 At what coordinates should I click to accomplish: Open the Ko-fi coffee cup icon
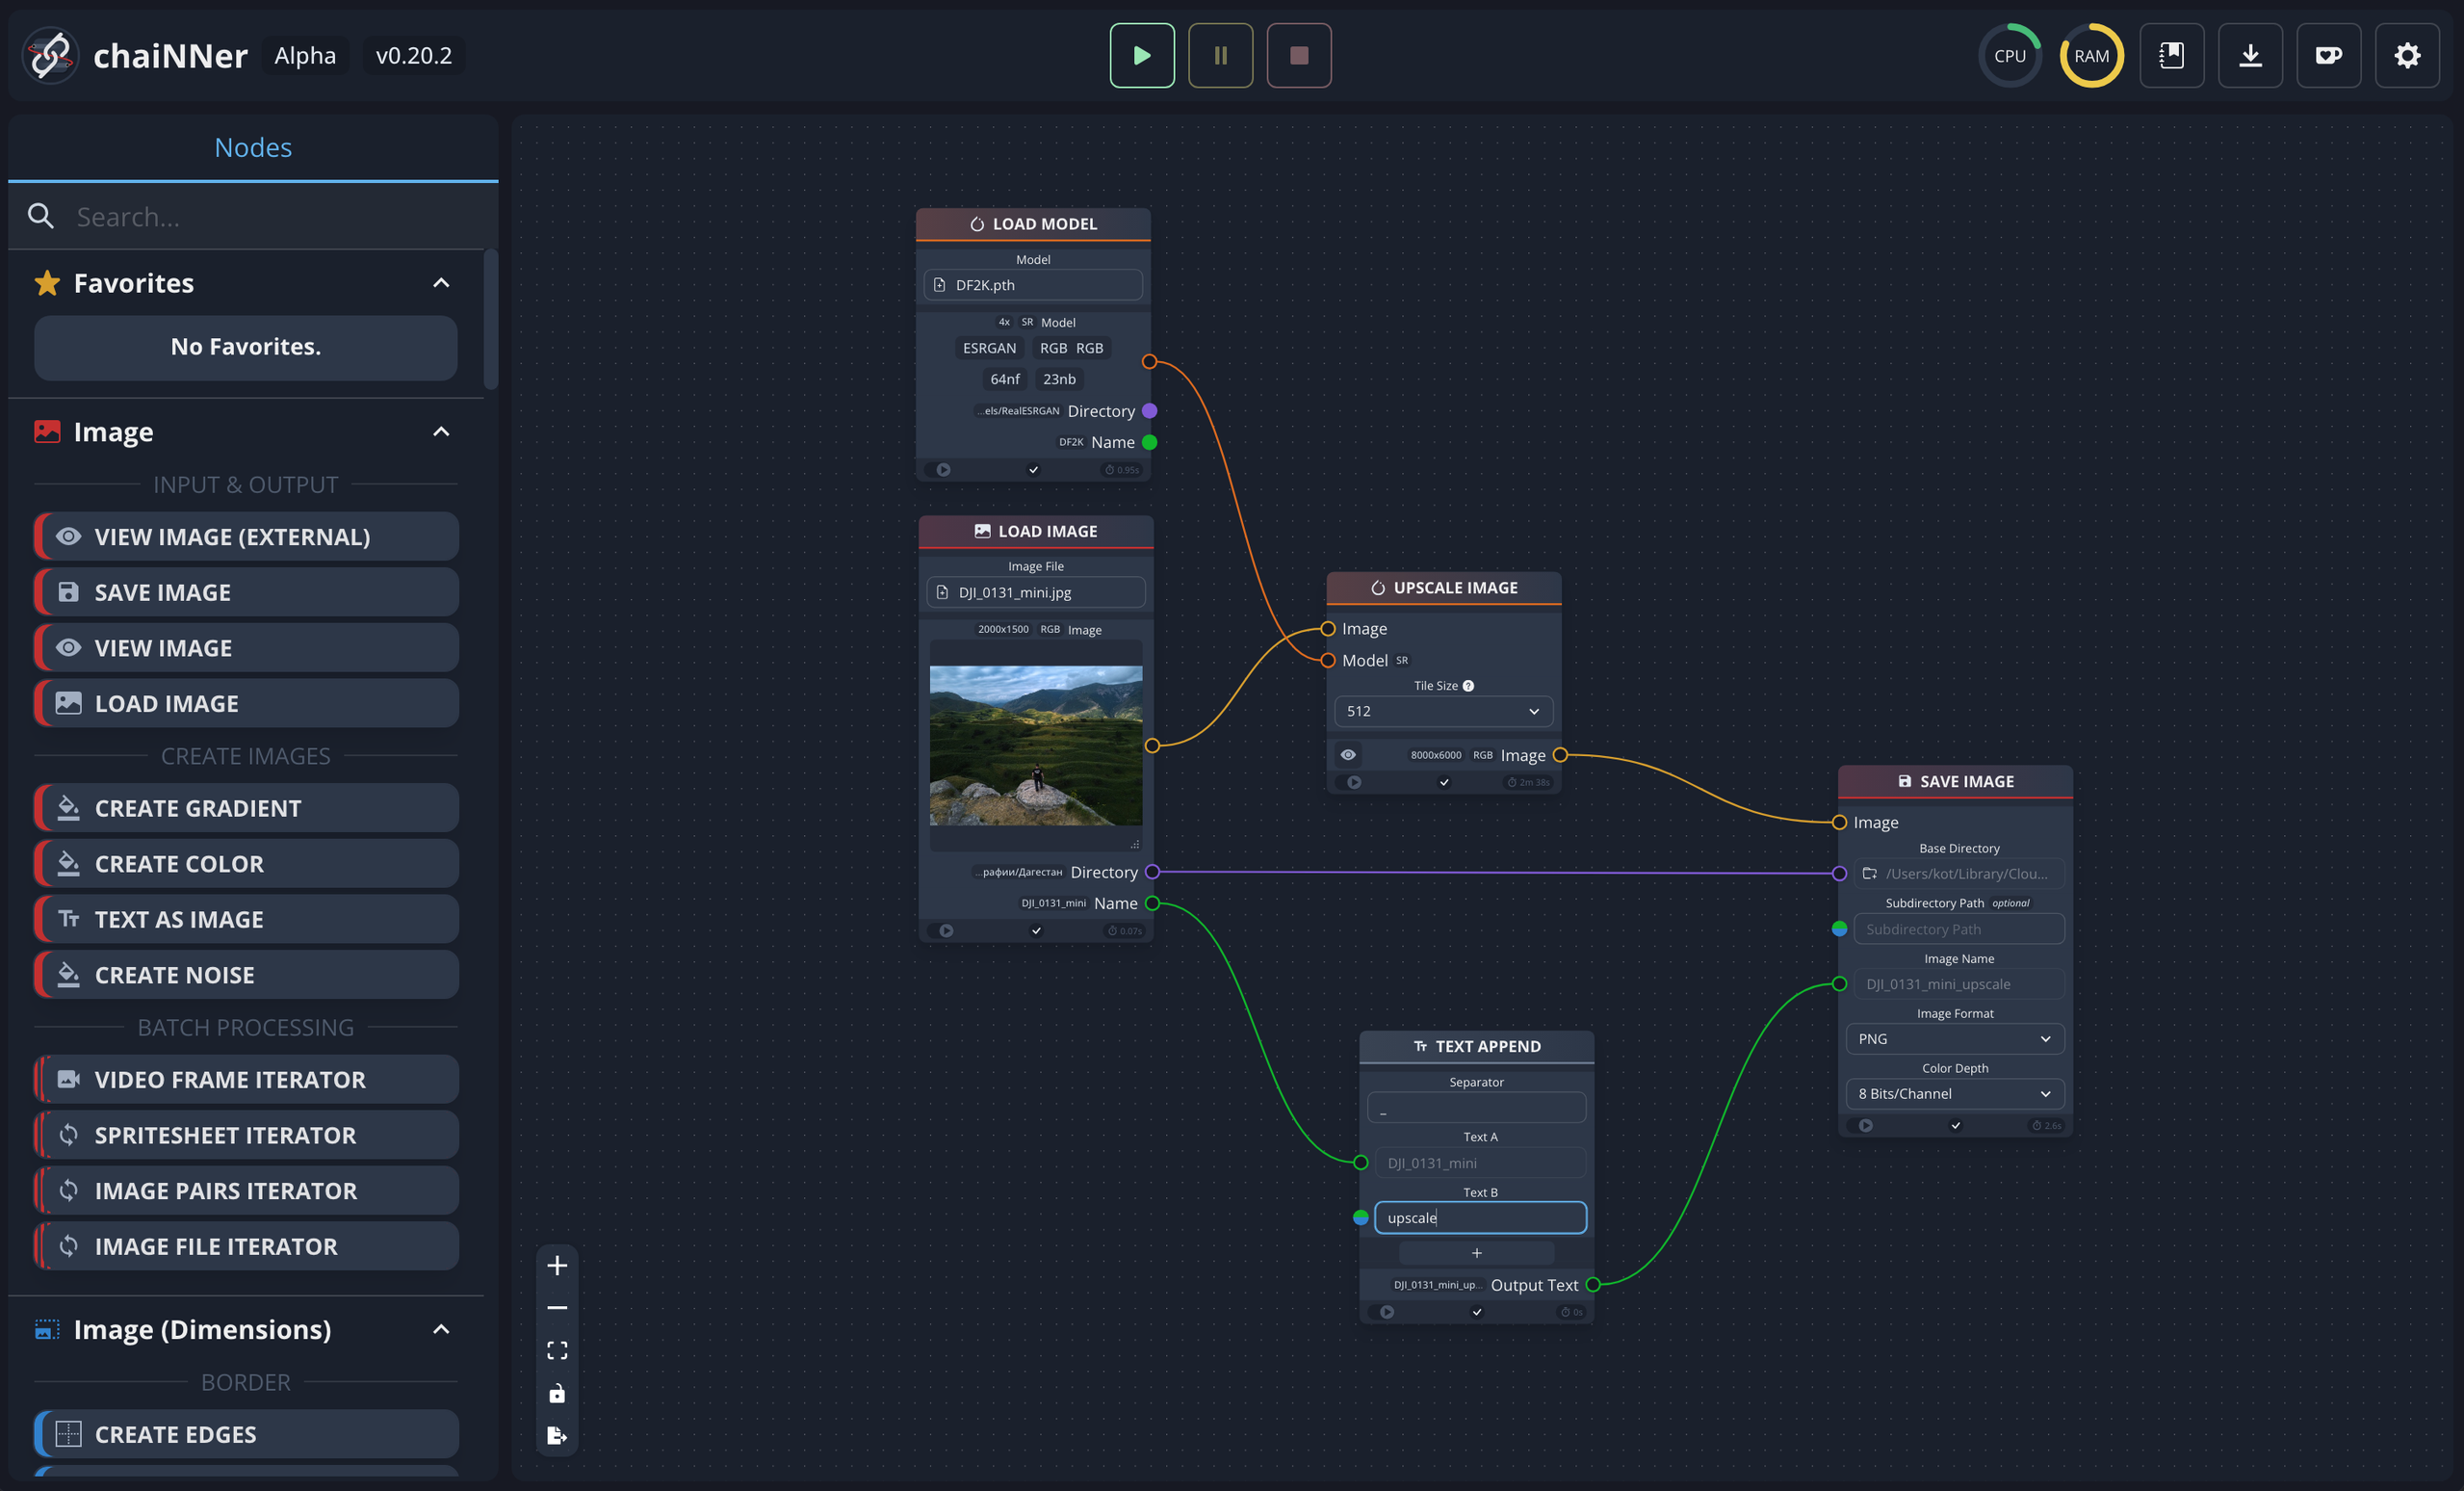(2328, 56)
